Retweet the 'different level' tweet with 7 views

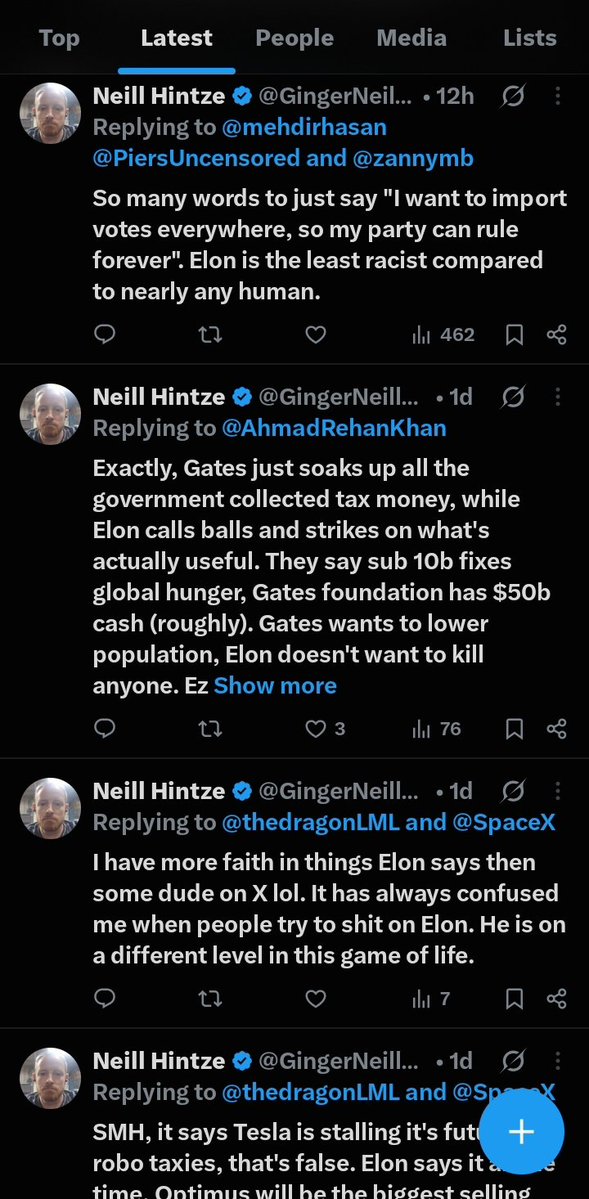tap(210, 998)
